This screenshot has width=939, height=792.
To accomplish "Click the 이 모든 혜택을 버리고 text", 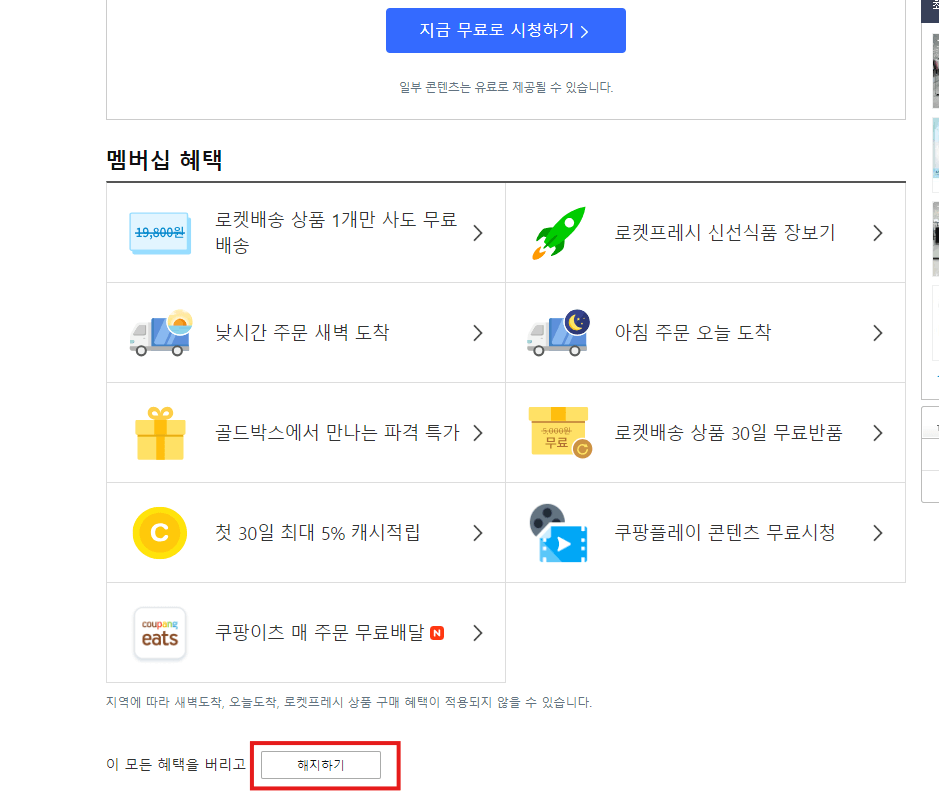I will (x=176, y=764).
